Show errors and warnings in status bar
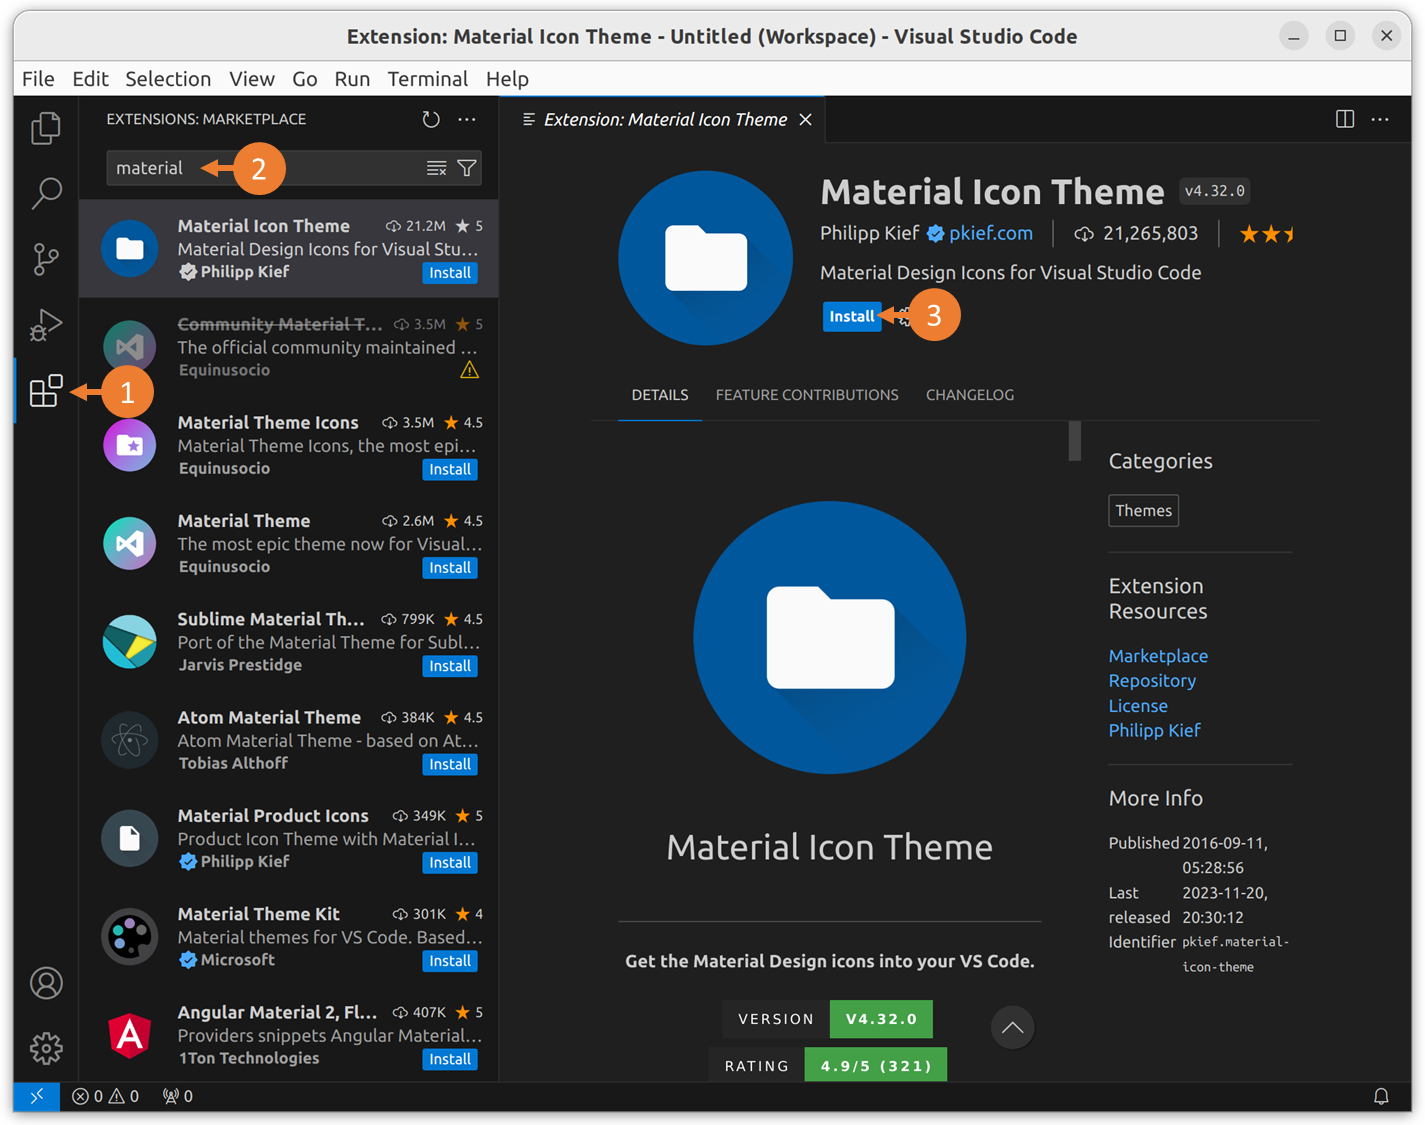The image size is (1425, 1125). pyautogui.click(x=106, y=1096)
